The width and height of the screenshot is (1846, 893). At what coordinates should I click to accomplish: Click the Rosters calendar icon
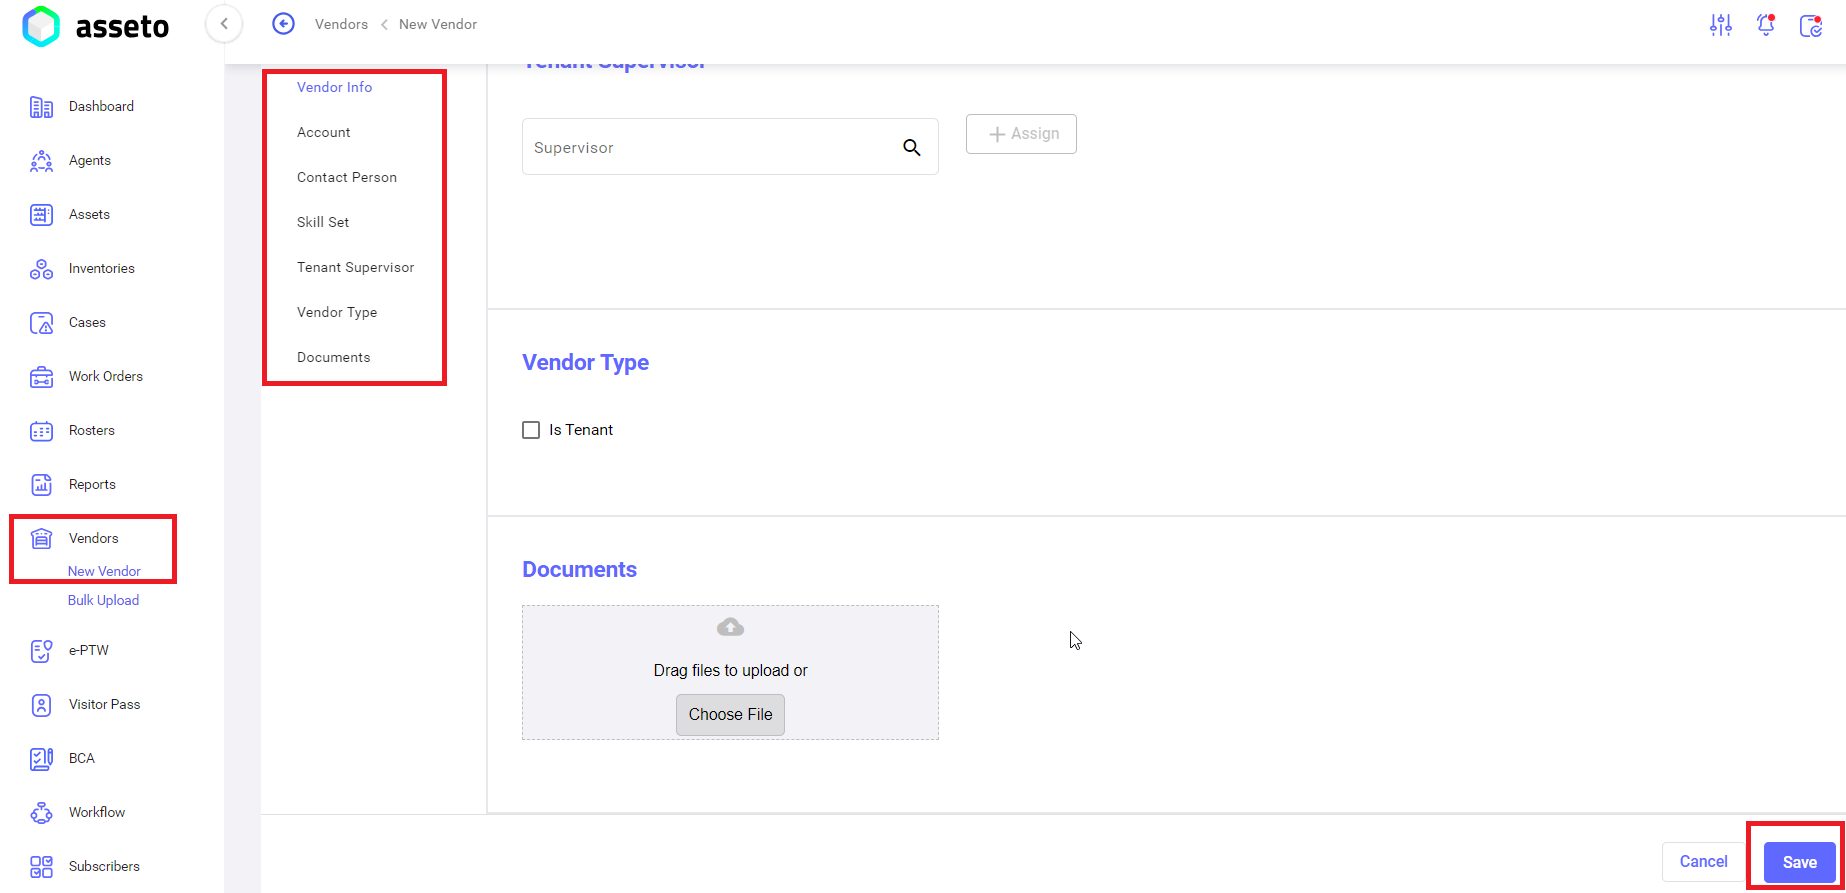(x=41, y=431)
